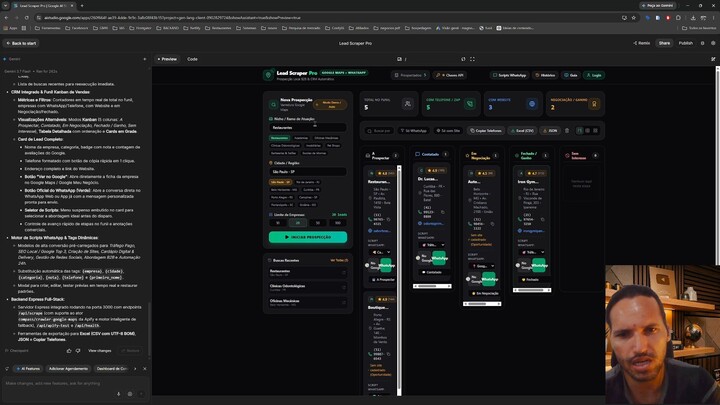Open the Chaves API settings

(450, 75)
